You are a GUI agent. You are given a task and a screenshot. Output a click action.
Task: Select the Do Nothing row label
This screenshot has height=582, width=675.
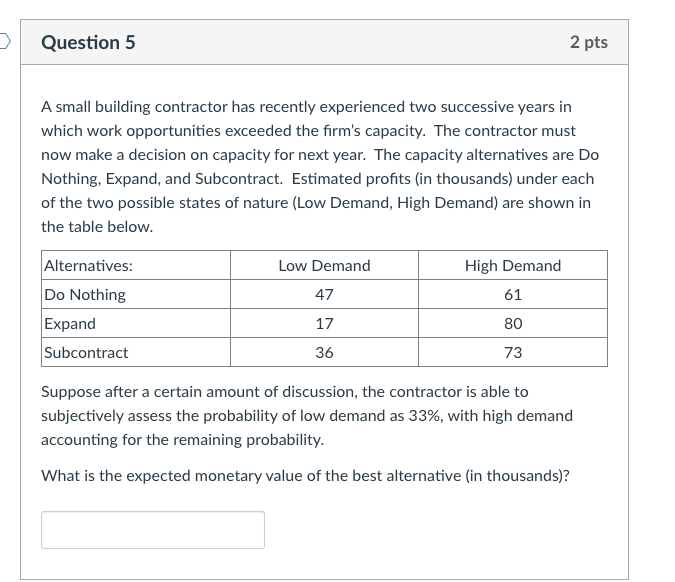(x=136, y=294)
